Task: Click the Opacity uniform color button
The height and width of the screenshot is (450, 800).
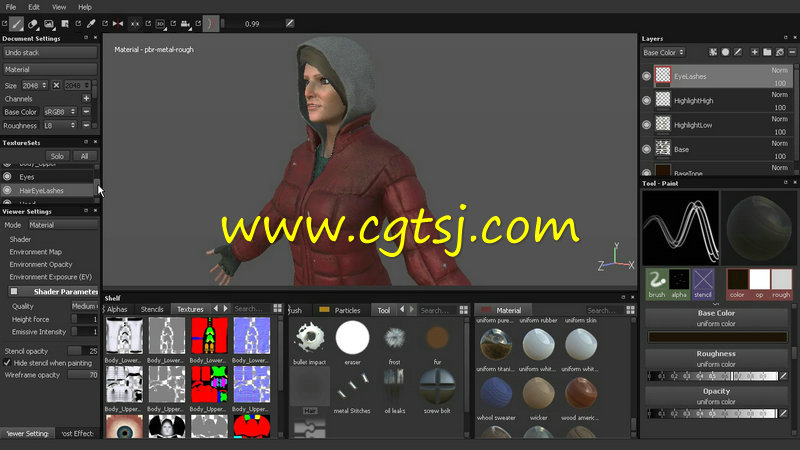Action: [x=716, y=396]
